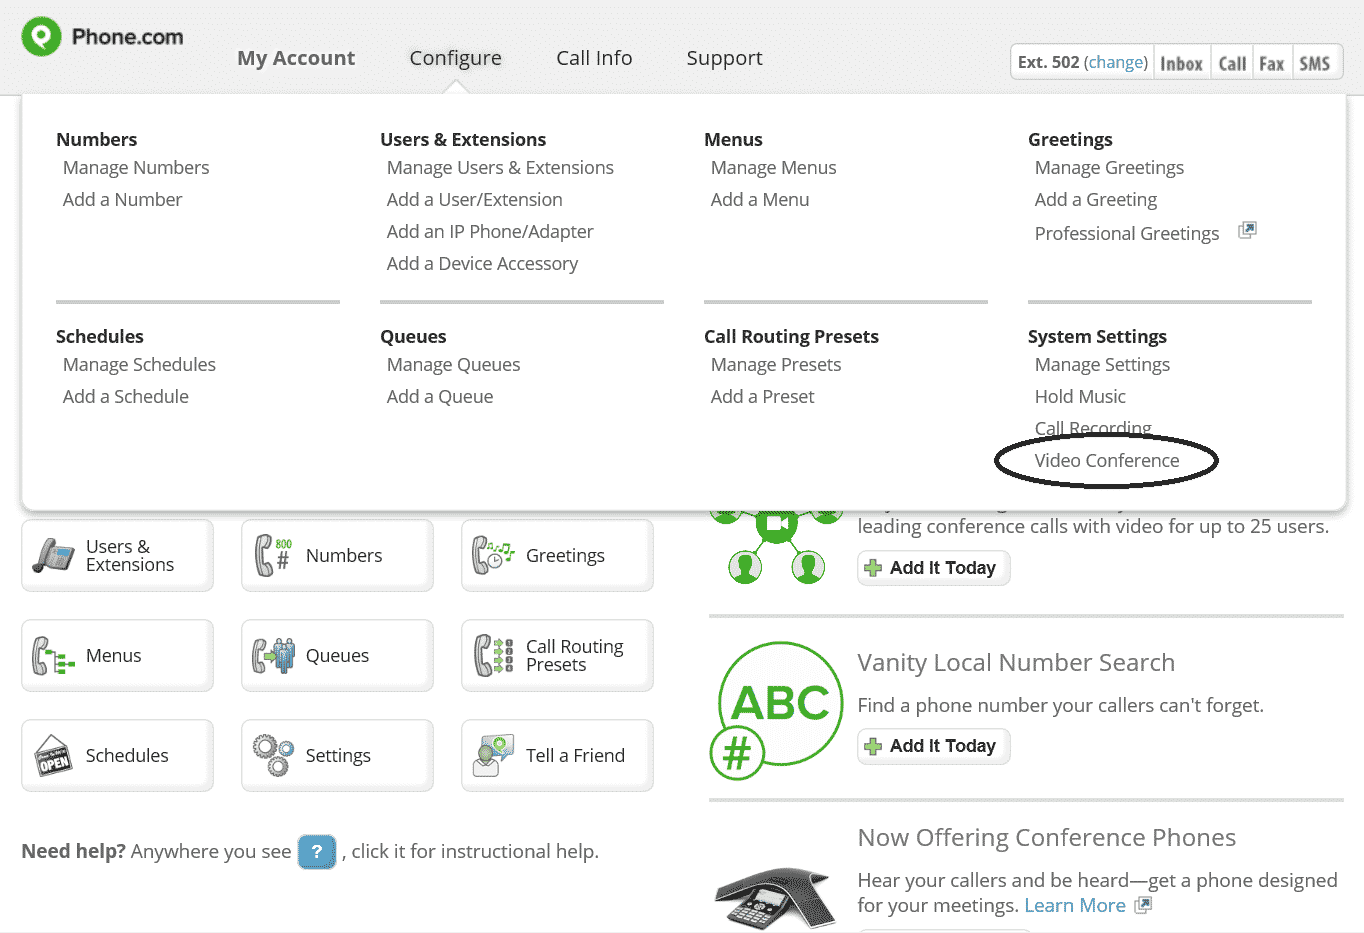
Task: Select Add a Device Accessory
Action: coord(482,264)
